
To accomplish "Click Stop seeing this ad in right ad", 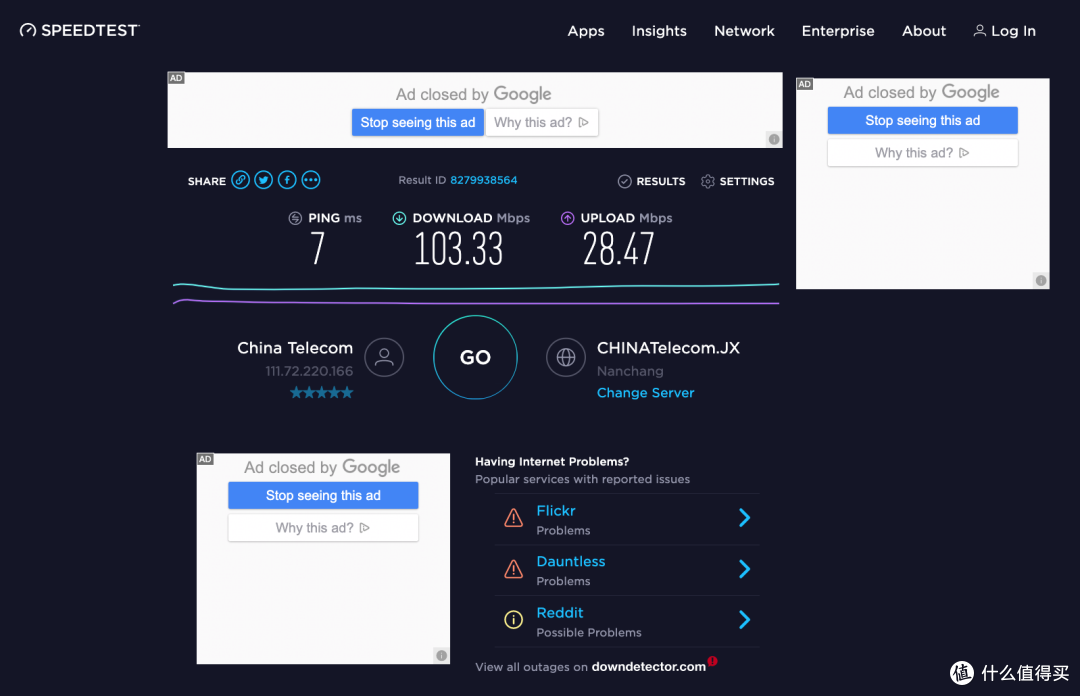I will tap(922, 121).
